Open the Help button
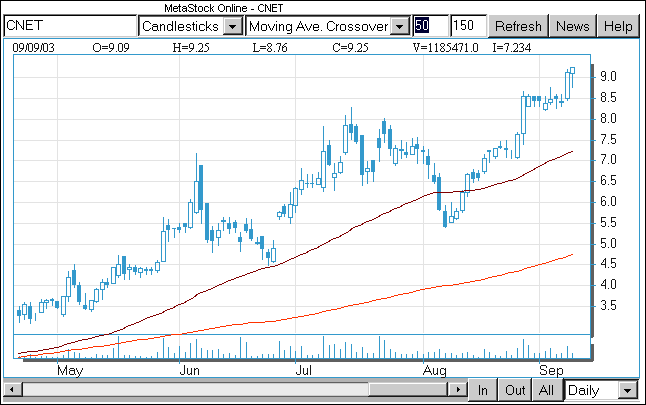The width and height of the screenshot is (646, 405). point(618,26)
